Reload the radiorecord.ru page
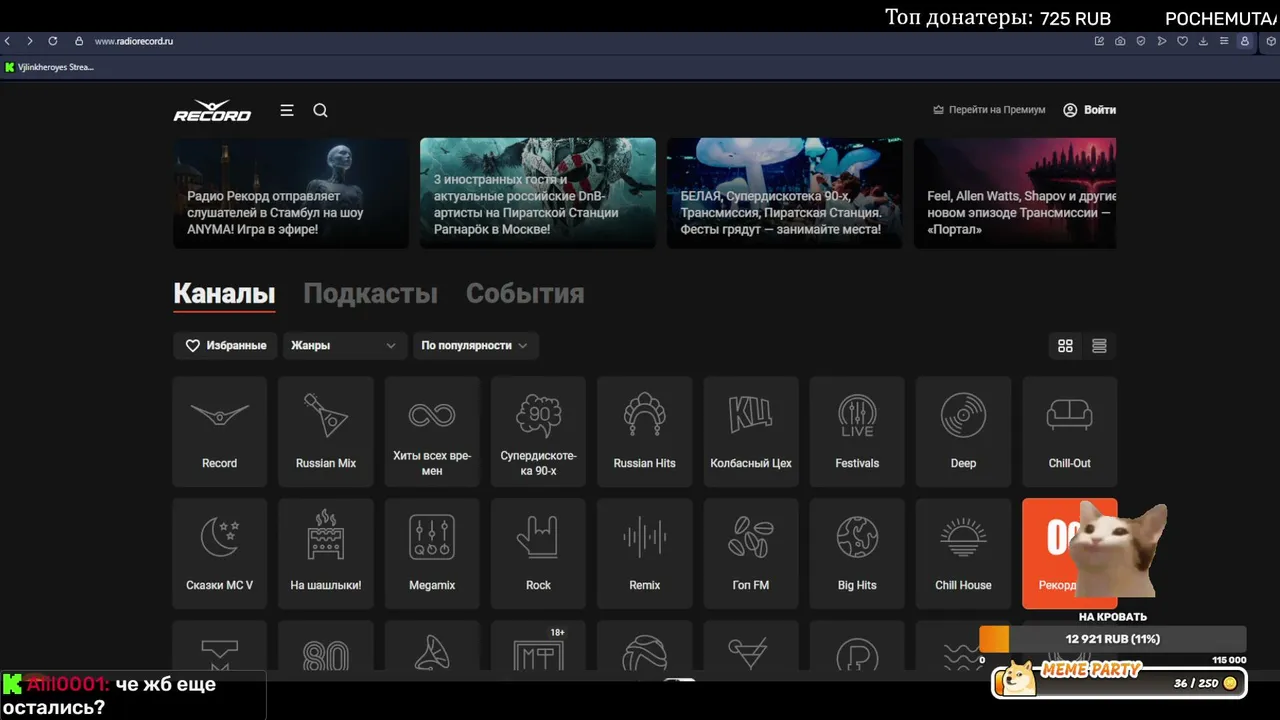This screenshot has width=1280, height=720. pyautogui.click(x=53, y=41)
